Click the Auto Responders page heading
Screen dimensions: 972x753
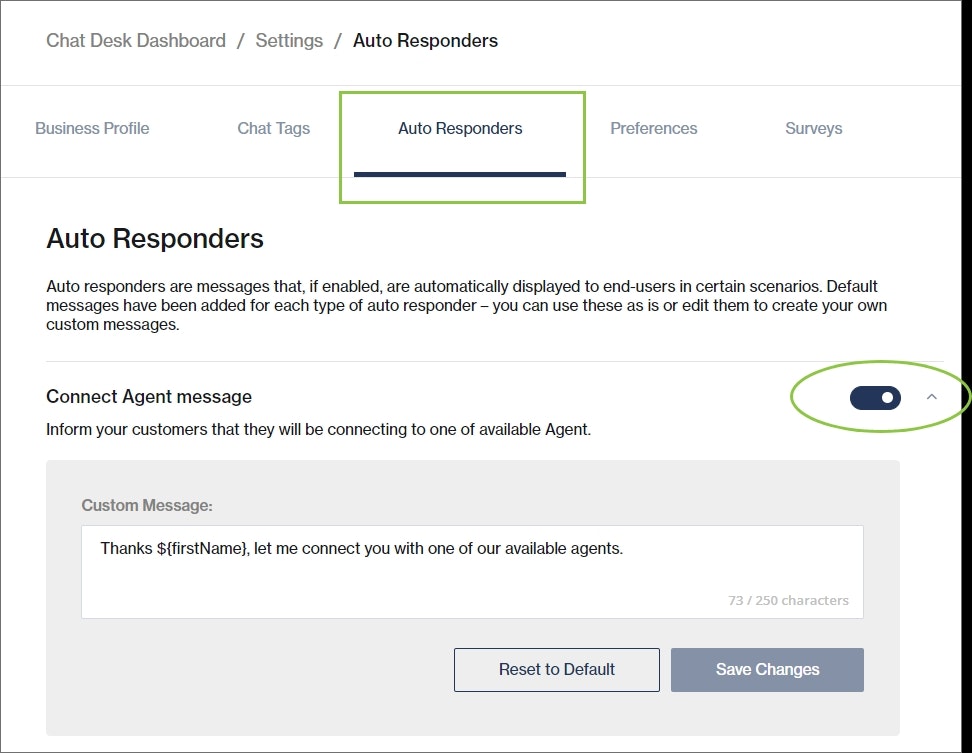pyautogui.click(x=155, y=239)
